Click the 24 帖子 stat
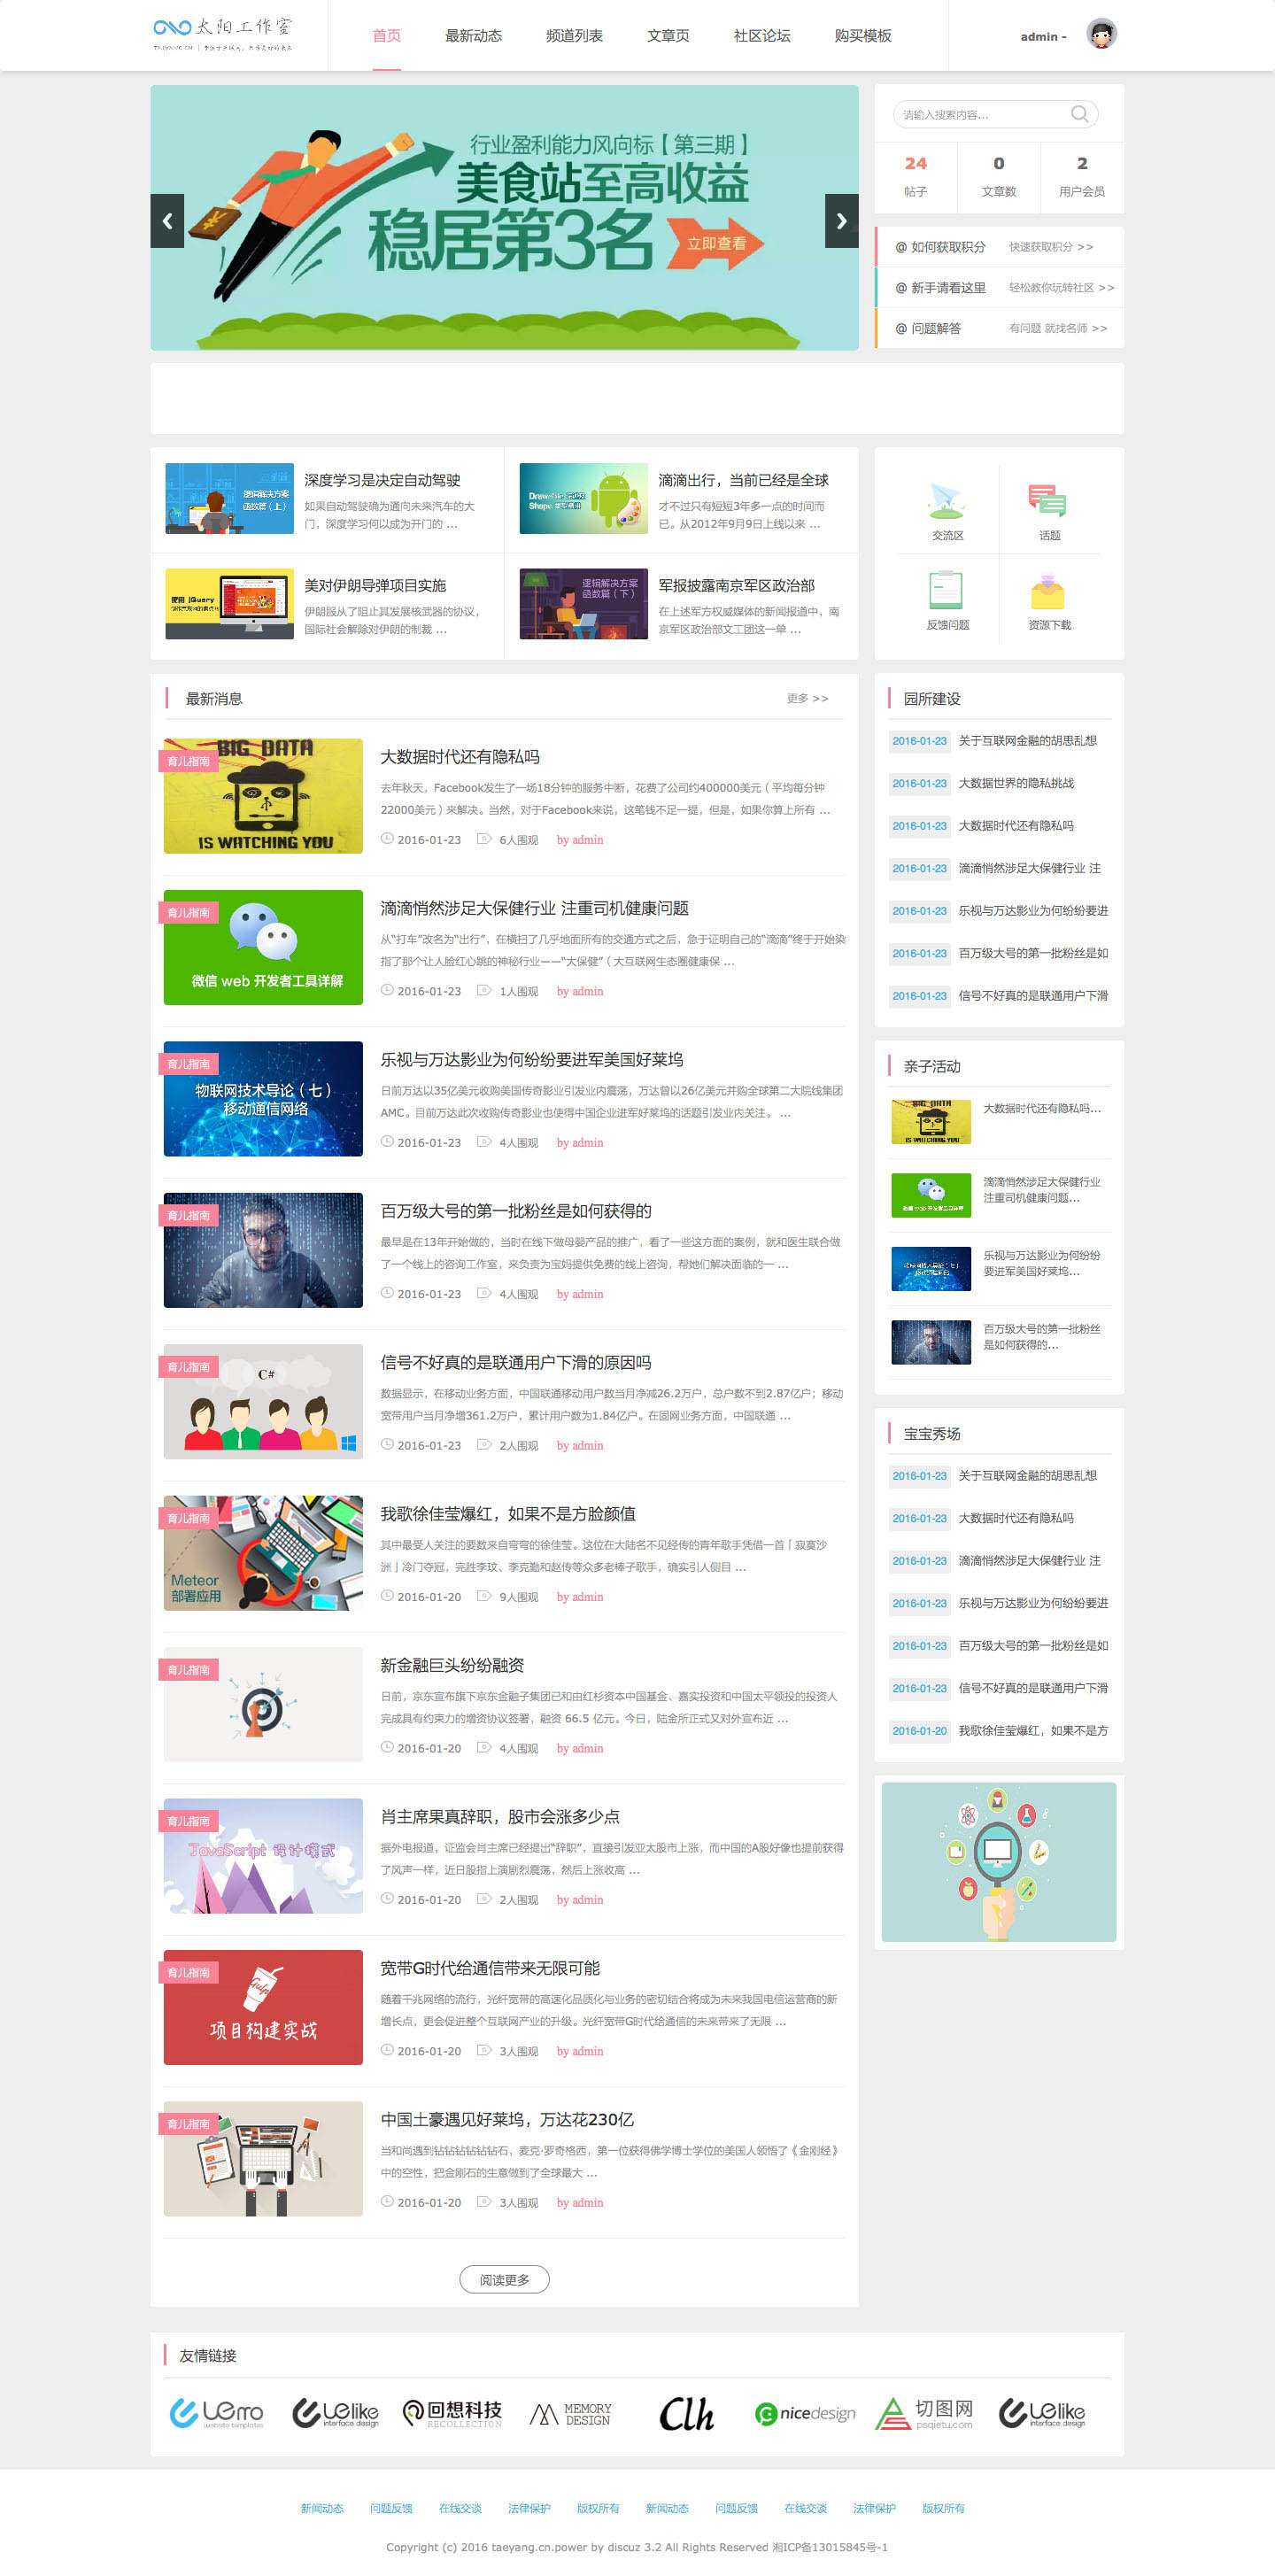This screenshot has height=2576, width=1275. click(x=915, y=176)
